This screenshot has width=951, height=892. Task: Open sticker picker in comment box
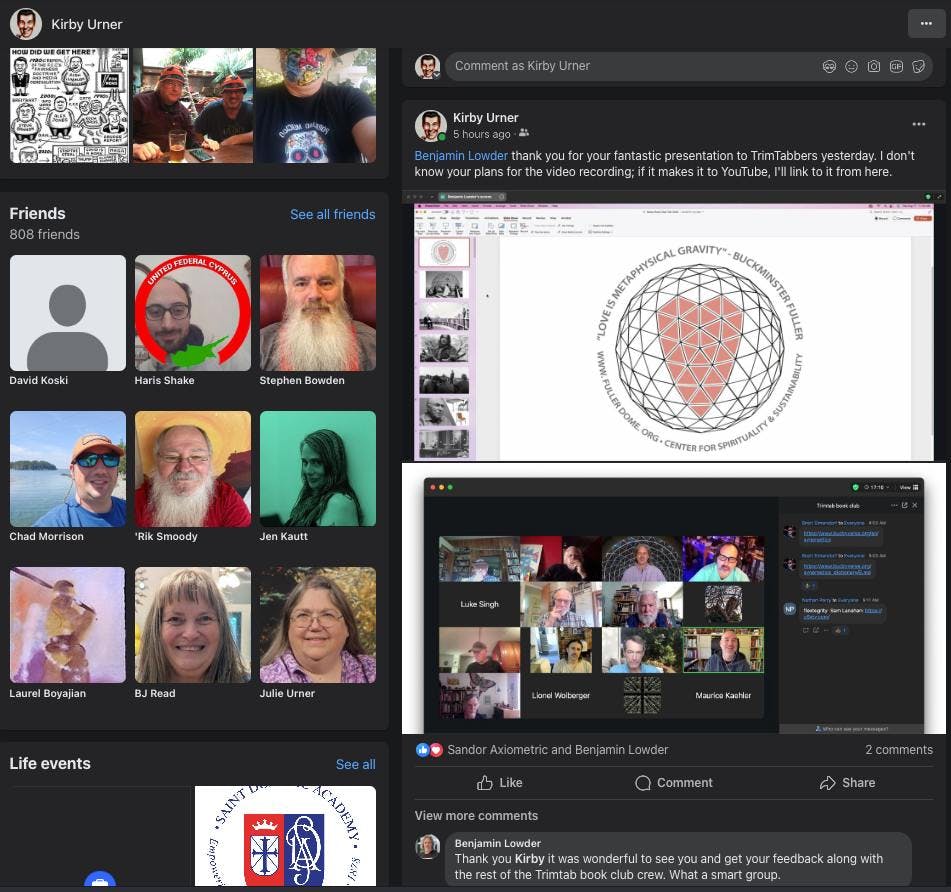click(918, 67)
